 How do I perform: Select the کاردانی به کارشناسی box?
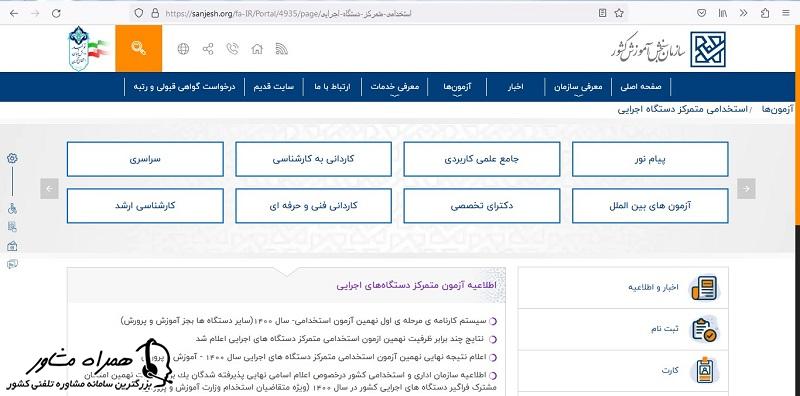coord(313,159)
